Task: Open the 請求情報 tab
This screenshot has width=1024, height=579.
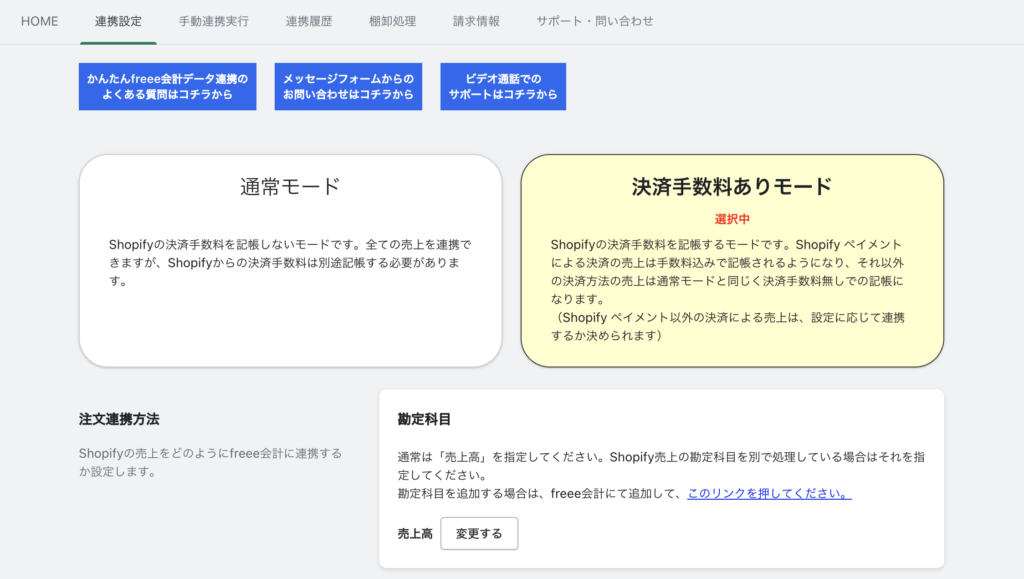Action: click(476, 22)
